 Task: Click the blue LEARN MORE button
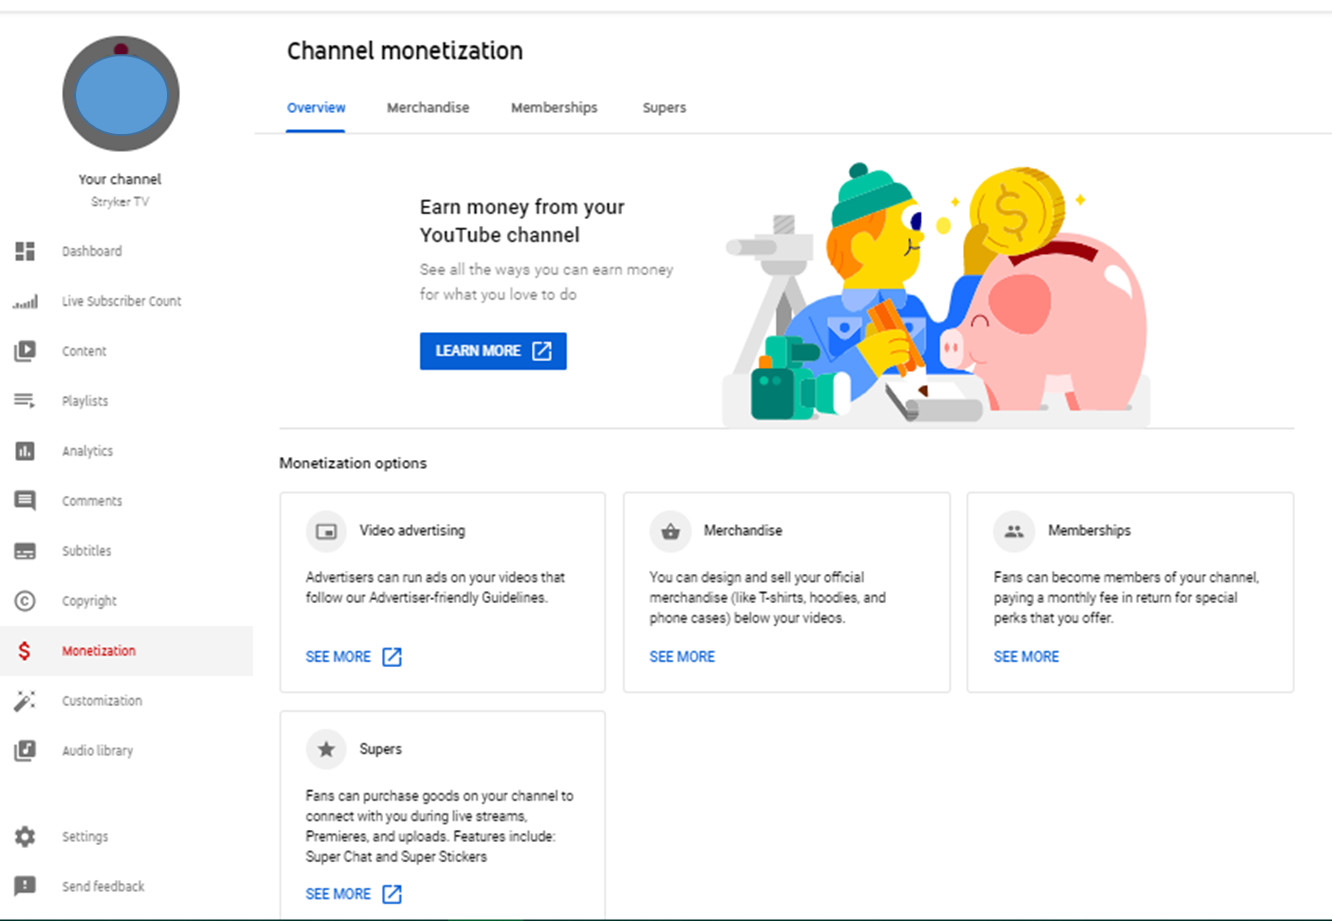[x=493, y=351]
